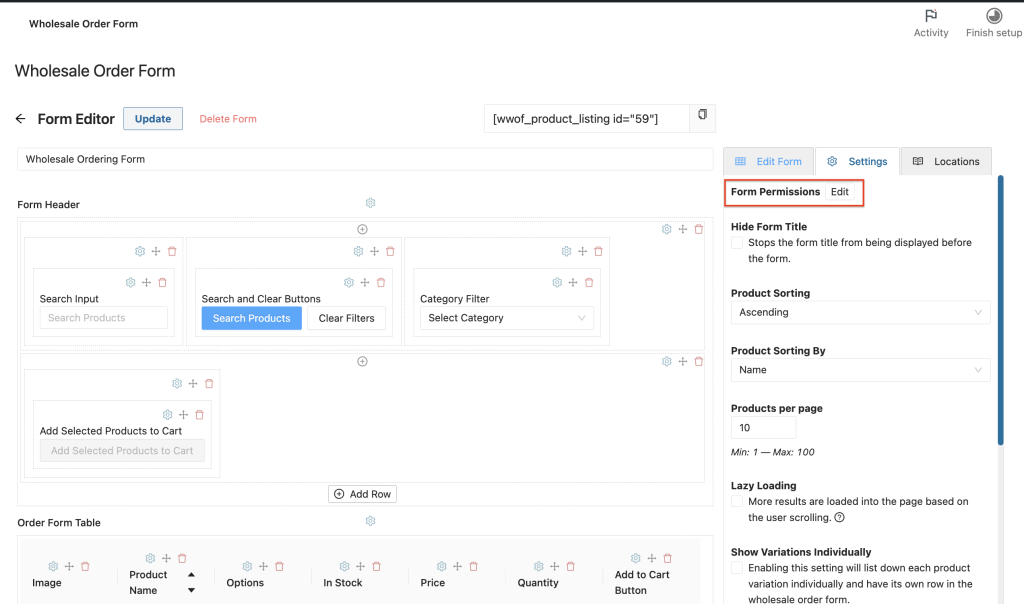Click the back arrow beside Form Editor
This screenshot has height=604, width=1024.
coord(20,119)
